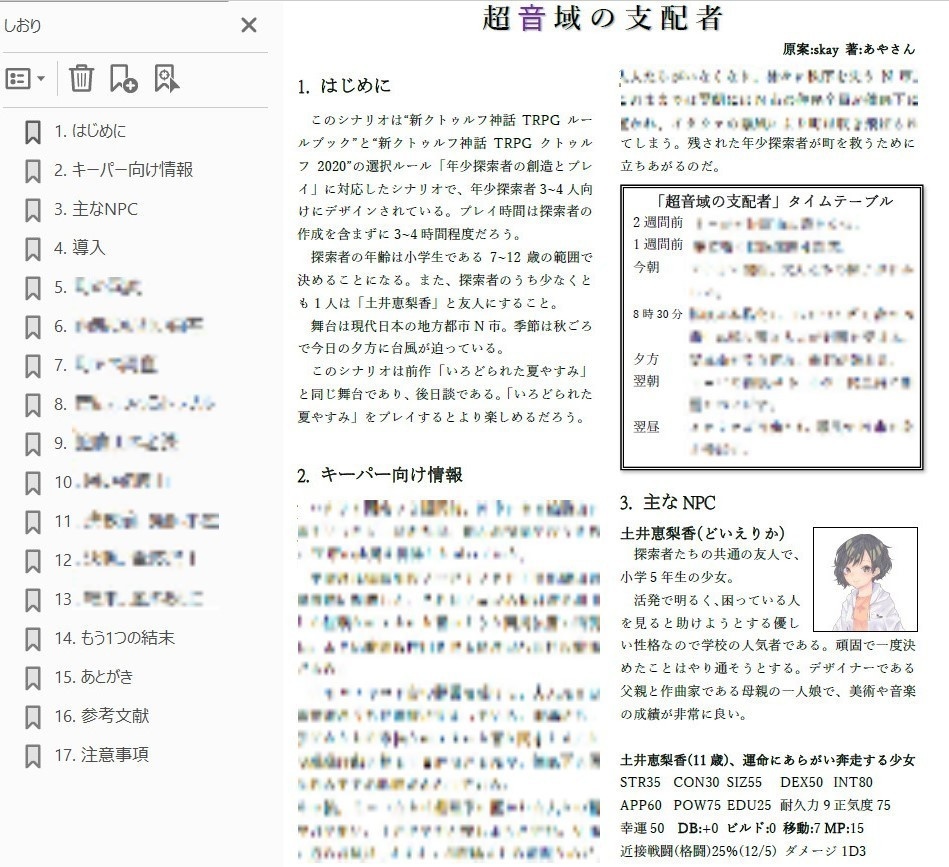Screen dimensions: 949x867
Task: Close the しおり bookmark panel
Action: [249, 25]
